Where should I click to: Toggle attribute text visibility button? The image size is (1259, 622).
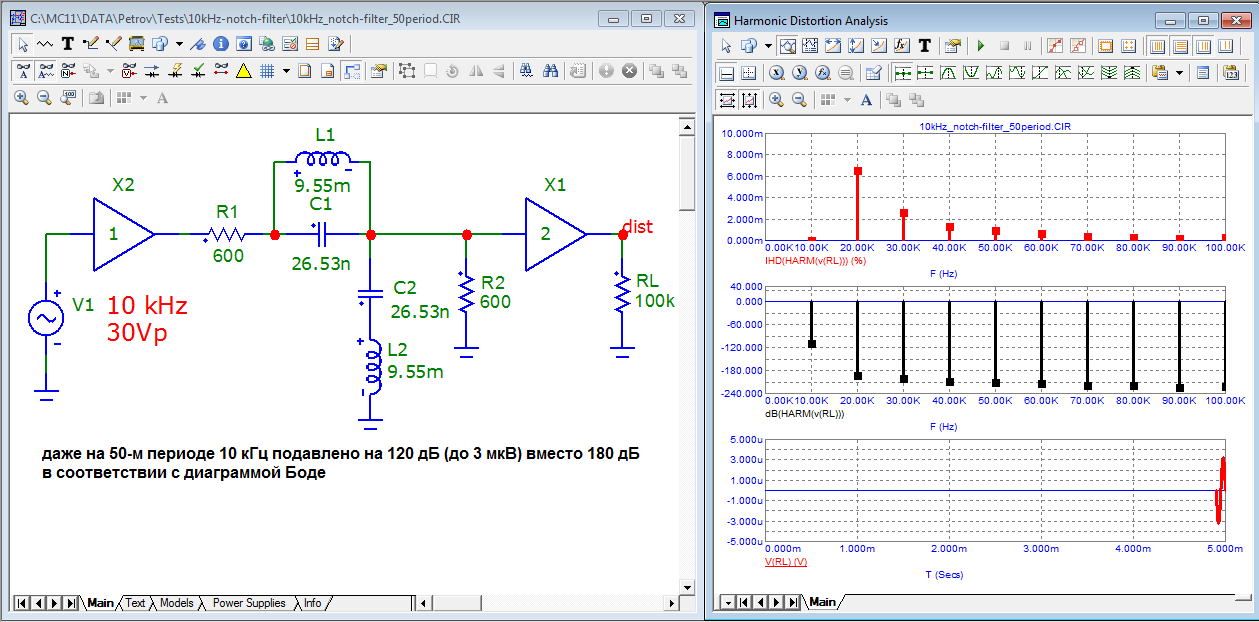(22, 71)
